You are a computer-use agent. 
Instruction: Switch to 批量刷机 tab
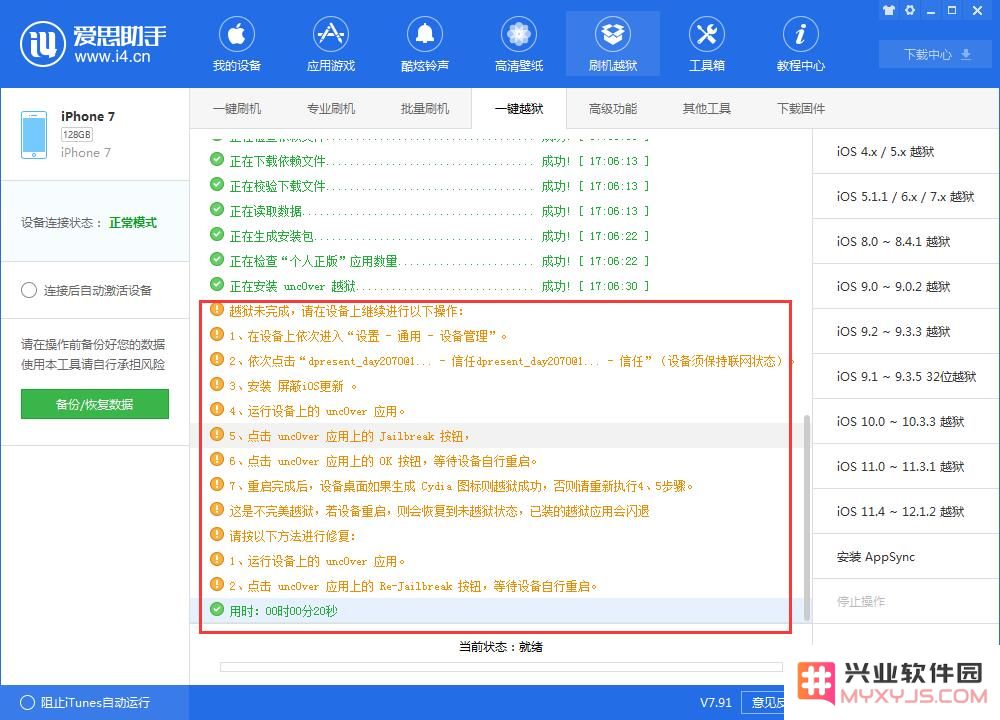pyautogui.click(x=425, y=108)
